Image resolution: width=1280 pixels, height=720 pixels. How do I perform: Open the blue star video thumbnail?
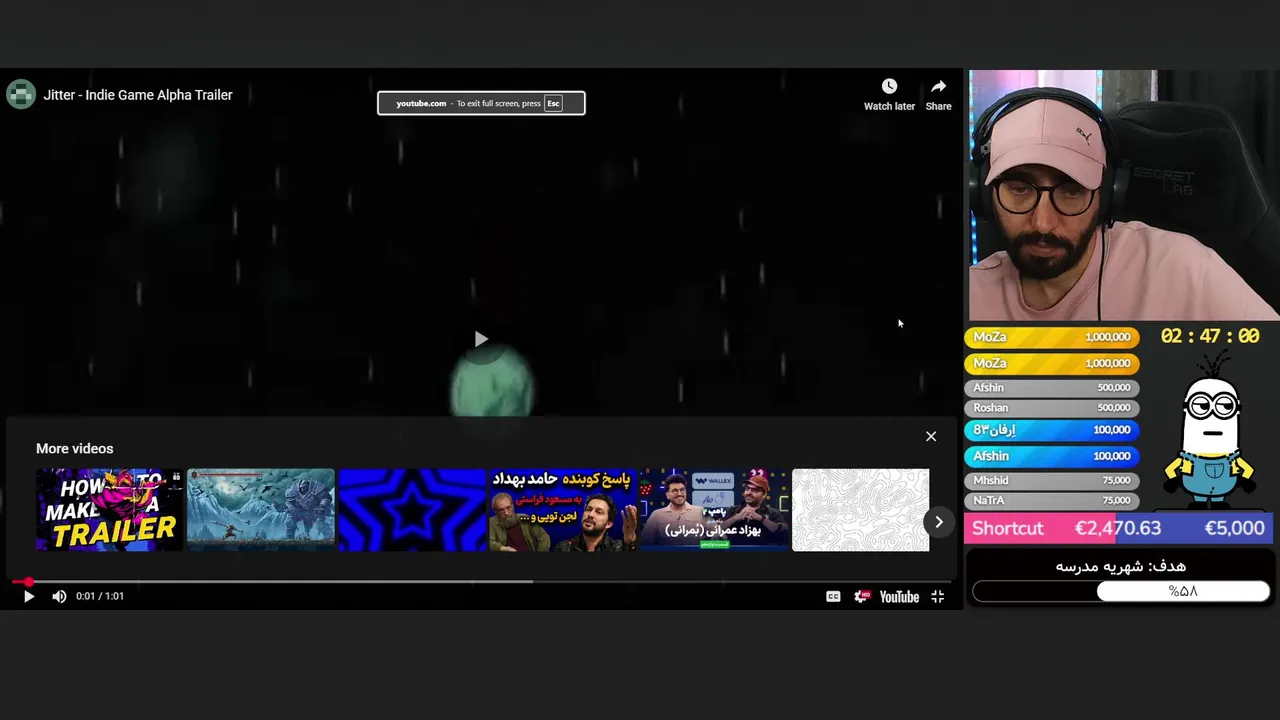(x=411, y=510)
